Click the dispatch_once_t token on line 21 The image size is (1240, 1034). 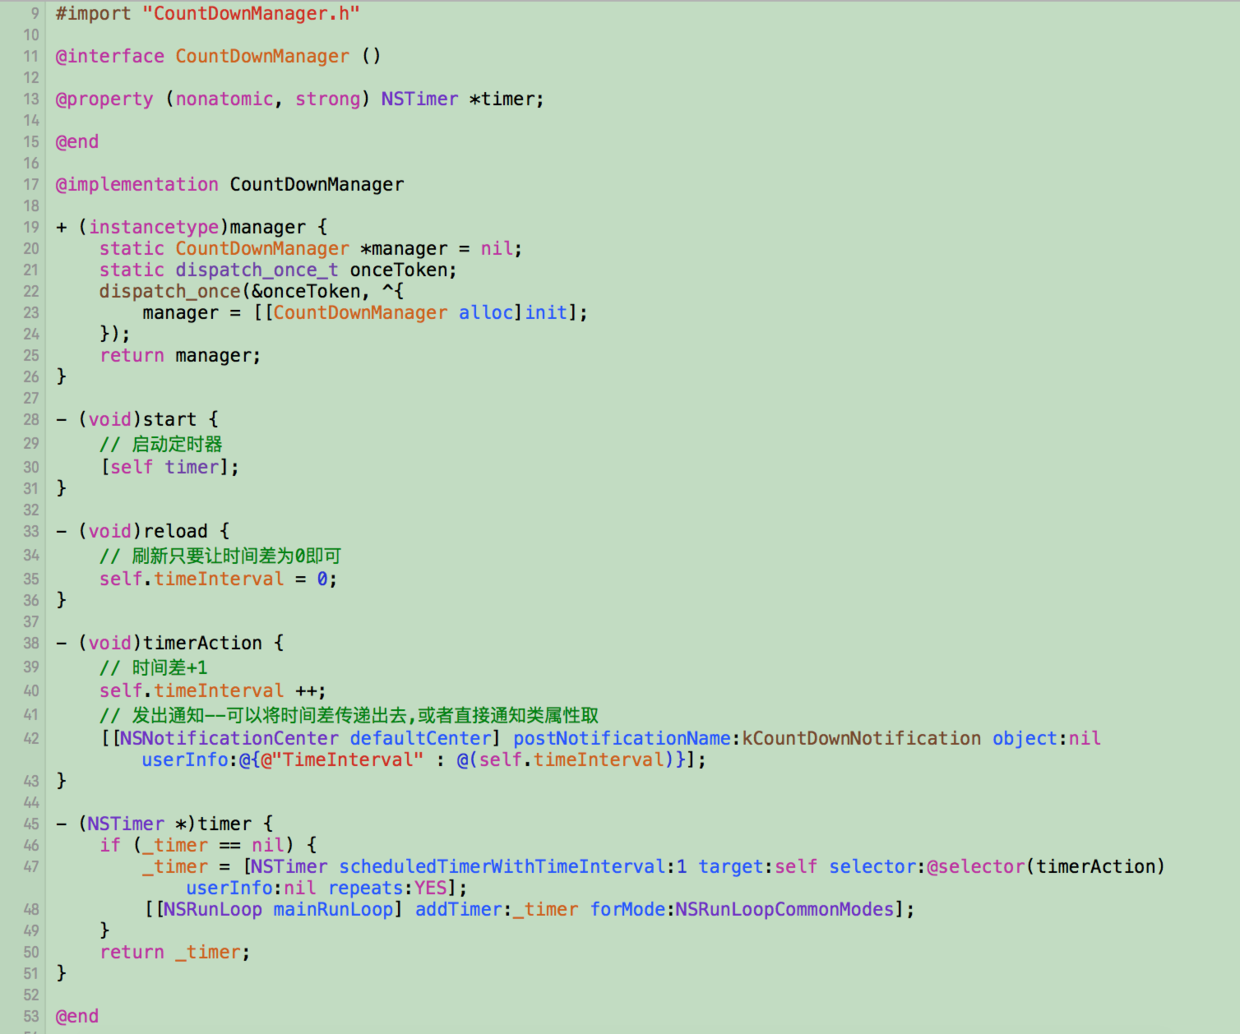coord(255,269)
